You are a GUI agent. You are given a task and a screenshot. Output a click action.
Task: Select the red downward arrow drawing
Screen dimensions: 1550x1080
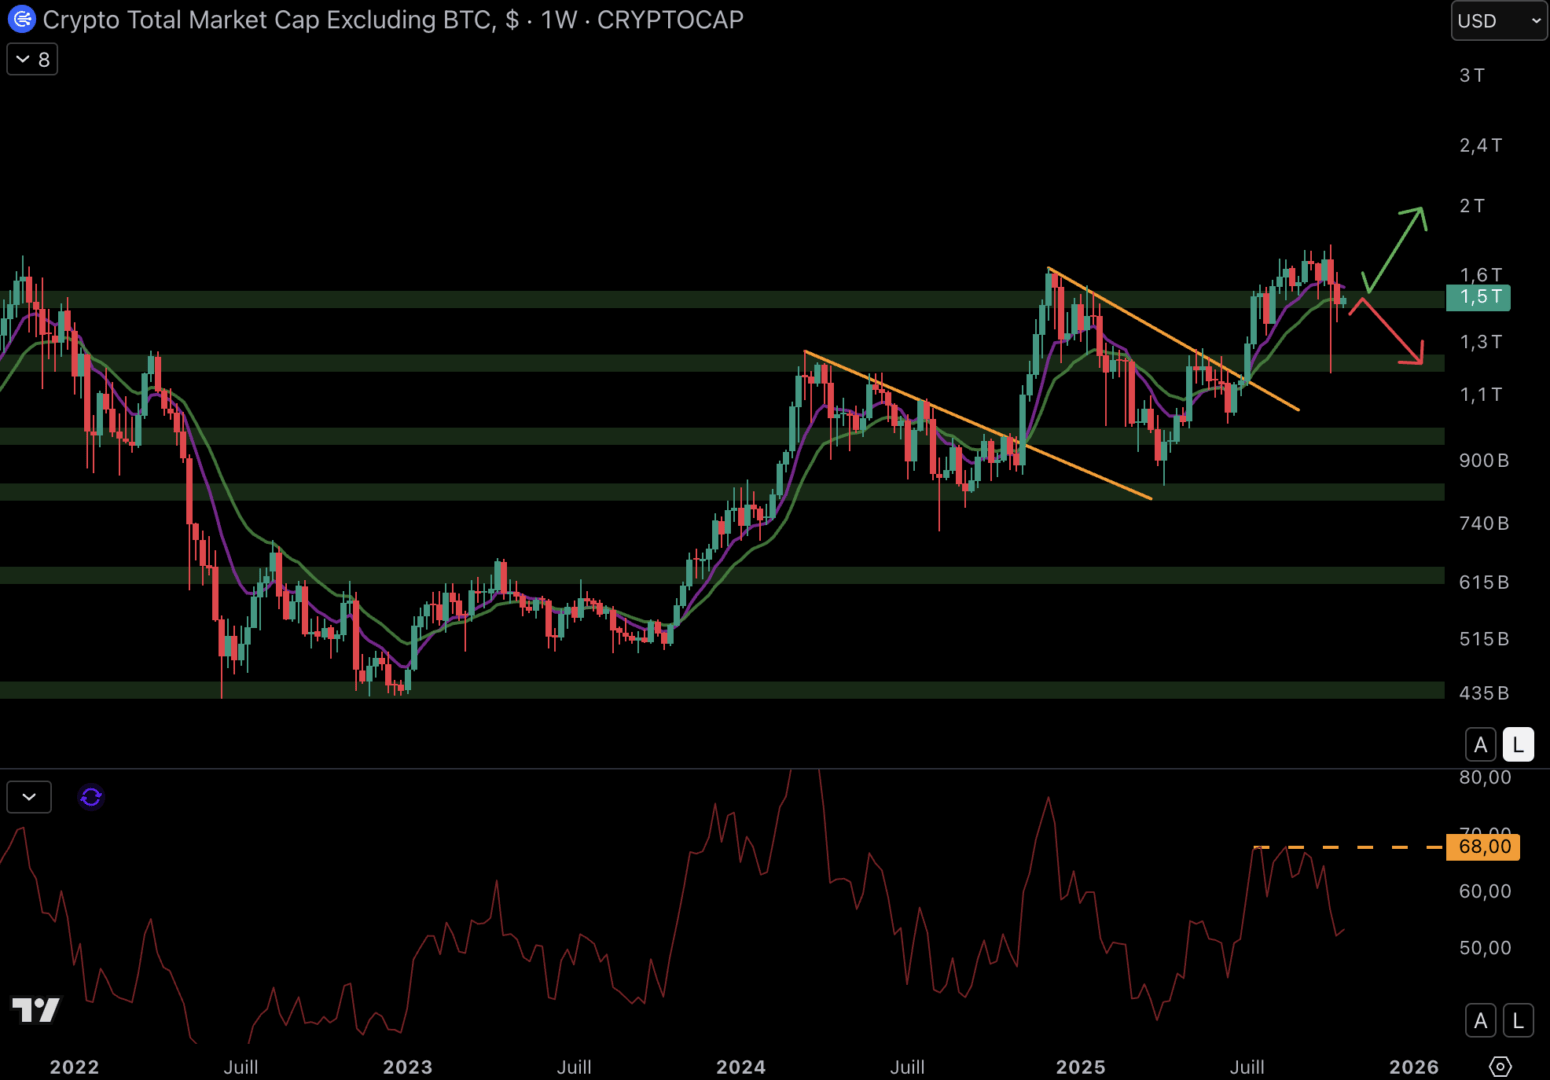[1390, 331]
